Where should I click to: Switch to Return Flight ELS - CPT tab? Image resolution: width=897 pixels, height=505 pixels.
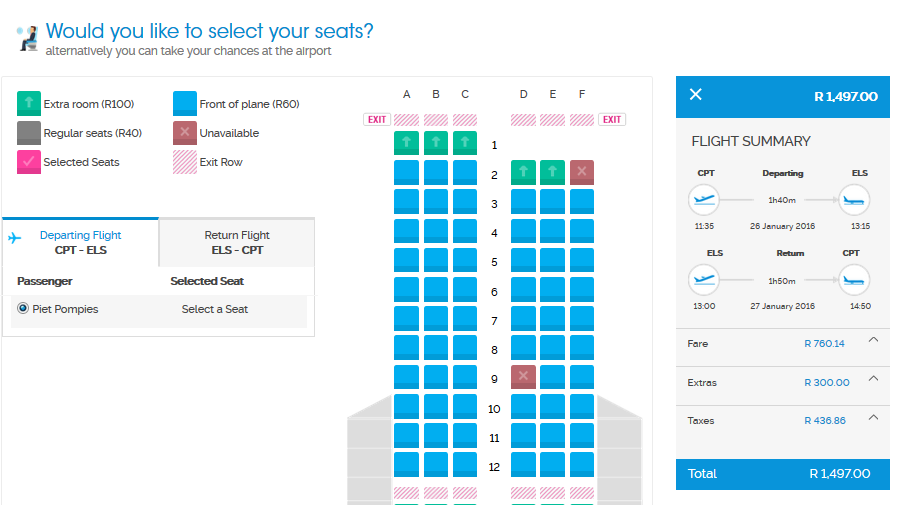coord(237,242)
